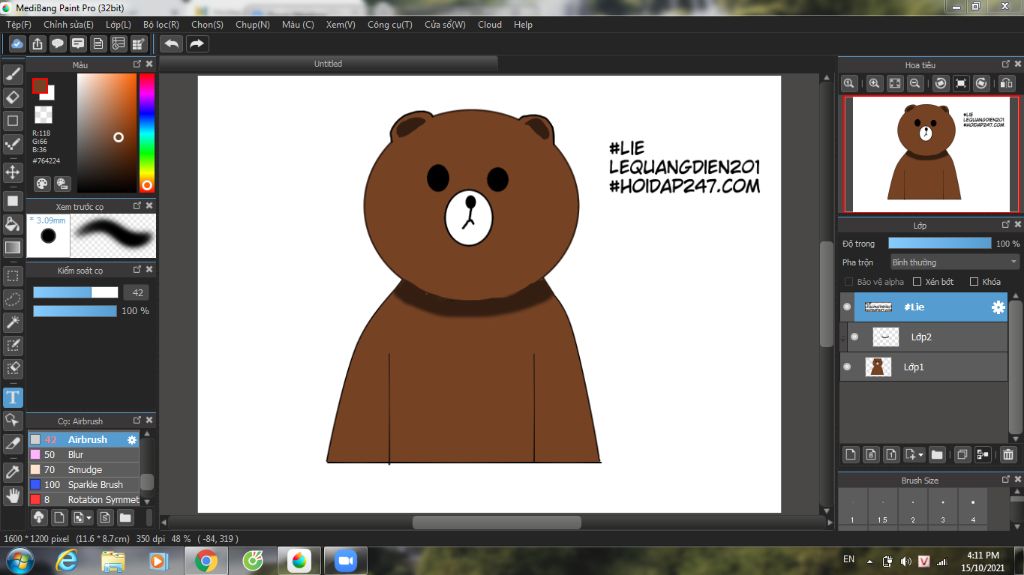Duplicate the layer icon
The width and height of the screenshot is (1024, 575).
tap(962, 455)
